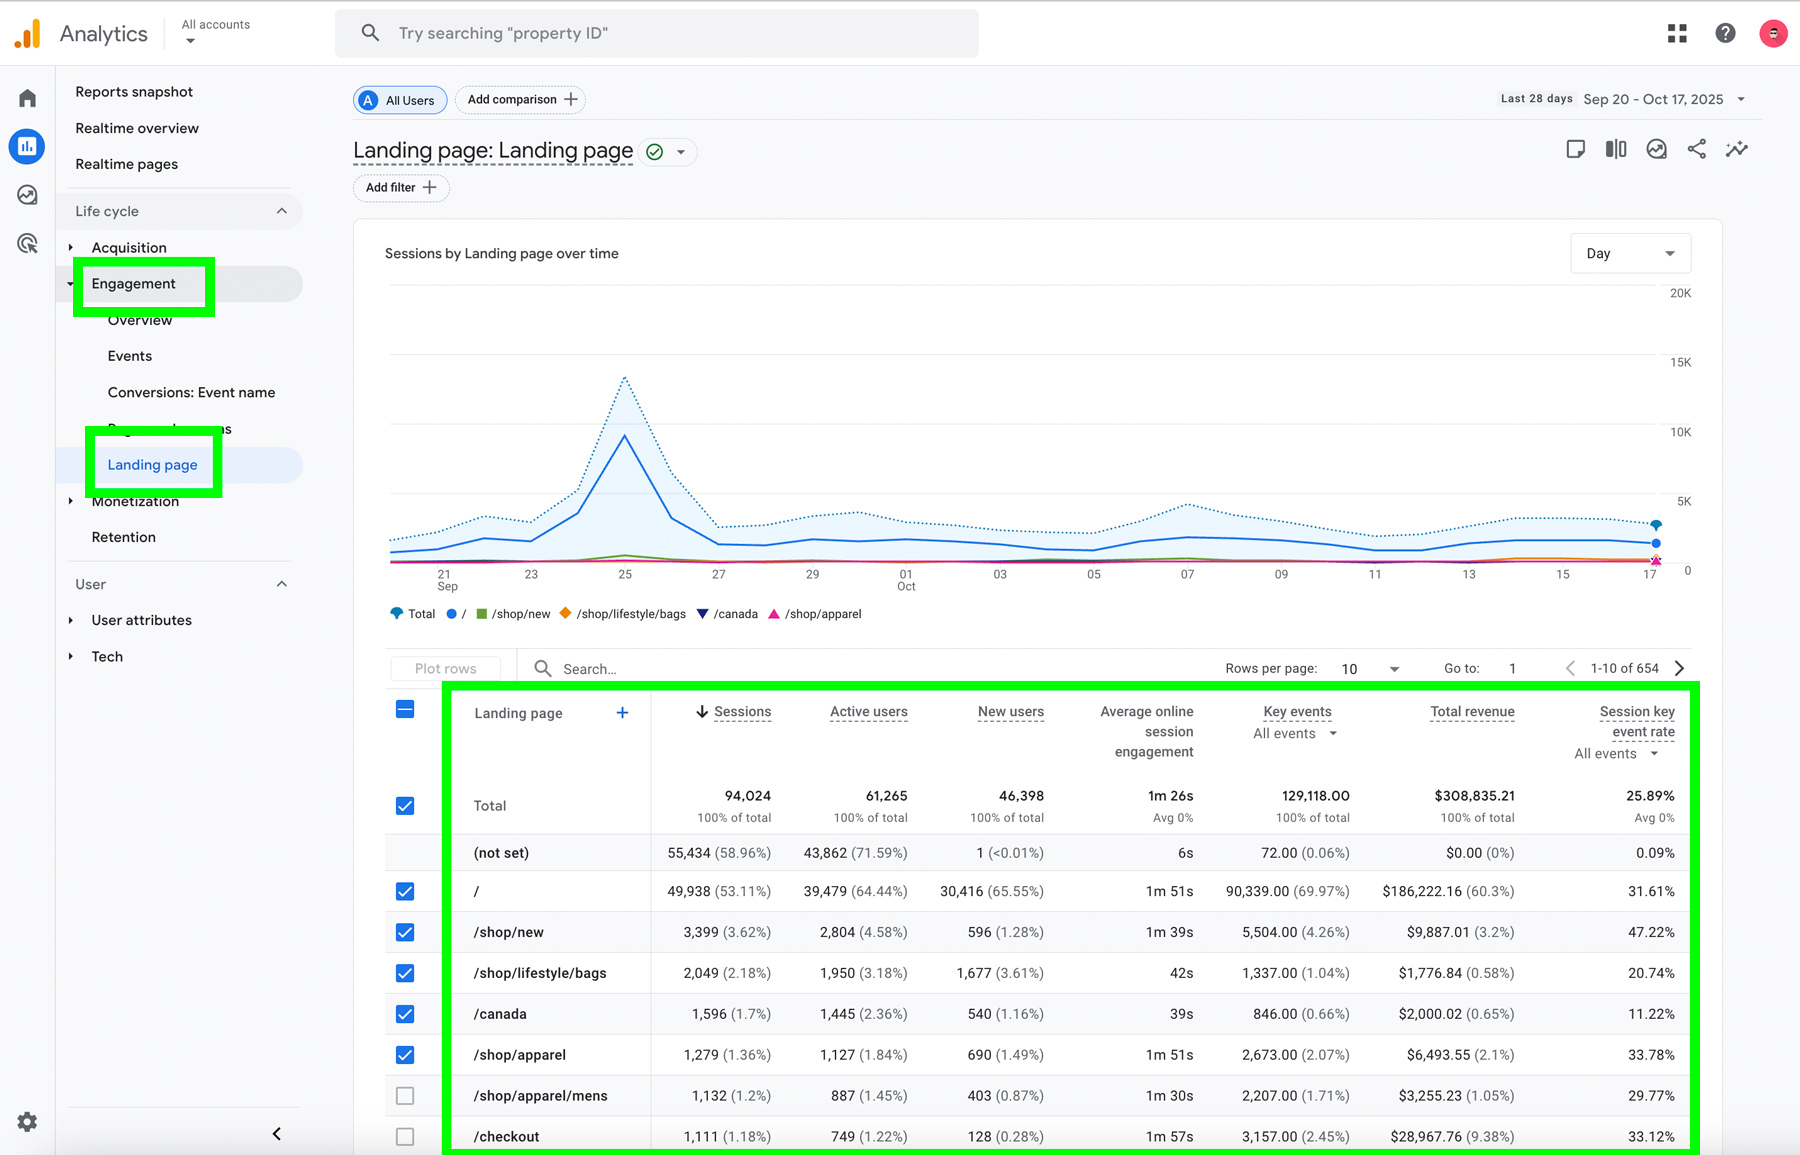Open the Help question mark icon
The image size is (1800, 1155).
1725,33
